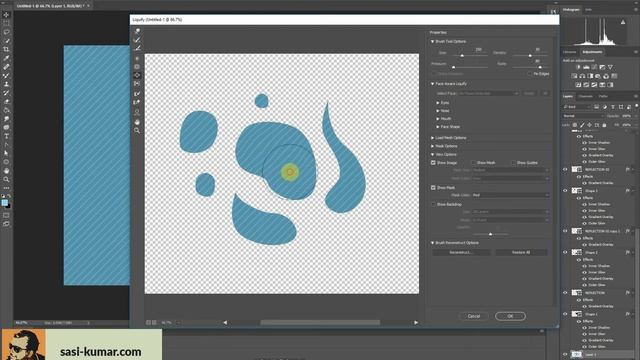Add a Levels adjustment
The image size is (640, 360).
coord(586,67)
